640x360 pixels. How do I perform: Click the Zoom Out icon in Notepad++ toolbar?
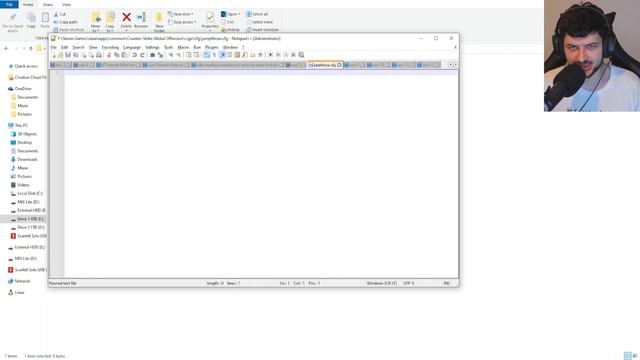pyautogui.click(x=180, y=55)
